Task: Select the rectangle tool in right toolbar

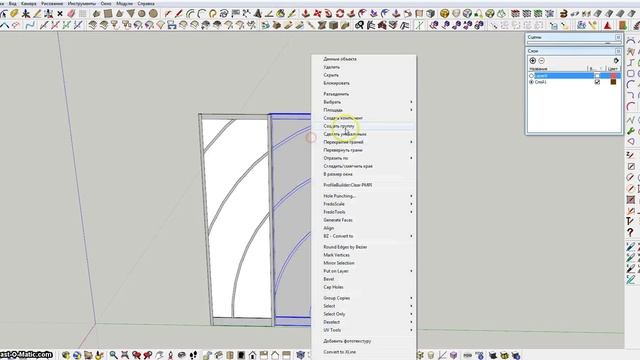Action: pyautogui.click(x=631, y=73)
